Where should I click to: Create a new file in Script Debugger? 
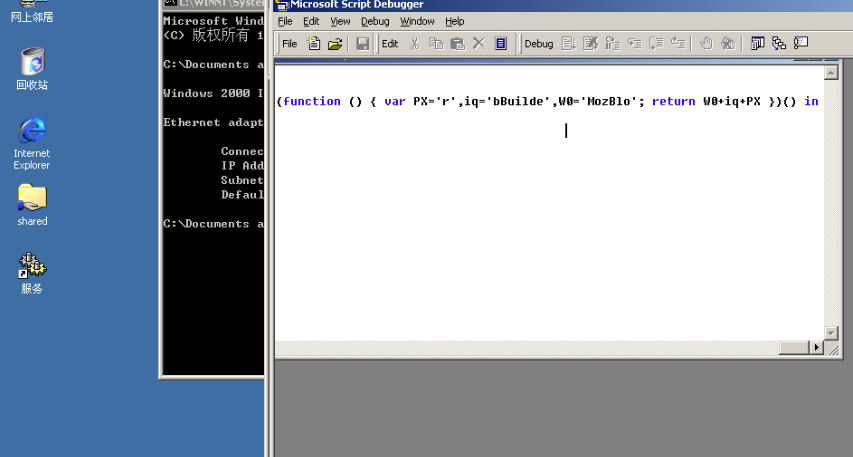(313, 44)
